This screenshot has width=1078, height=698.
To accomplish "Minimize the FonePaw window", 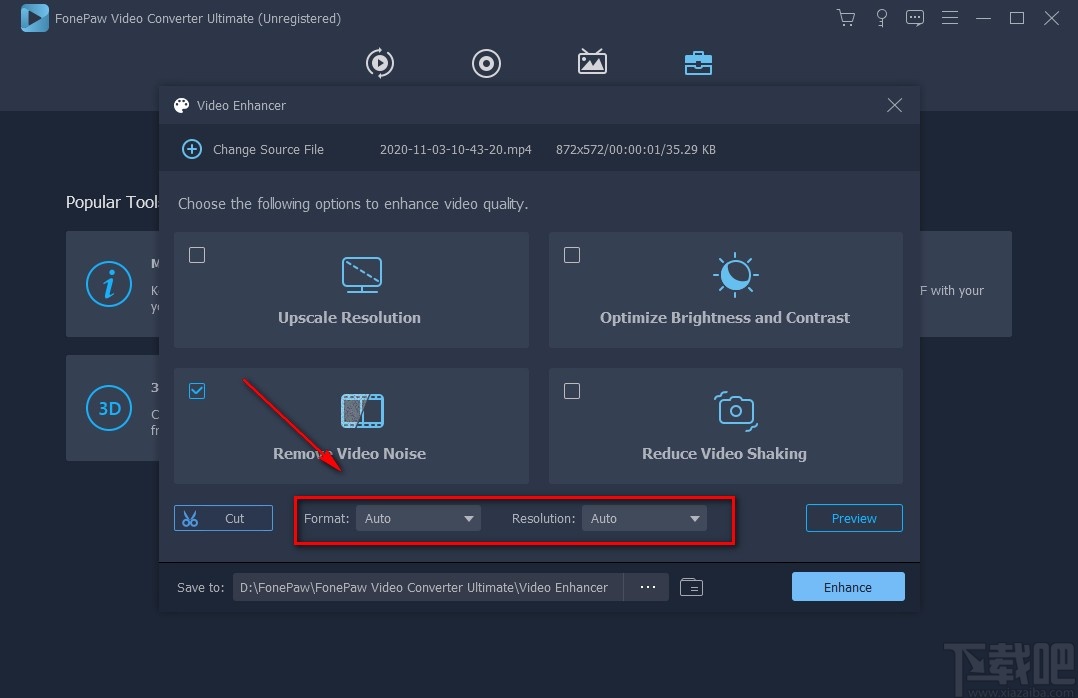I will pos(983,18).
